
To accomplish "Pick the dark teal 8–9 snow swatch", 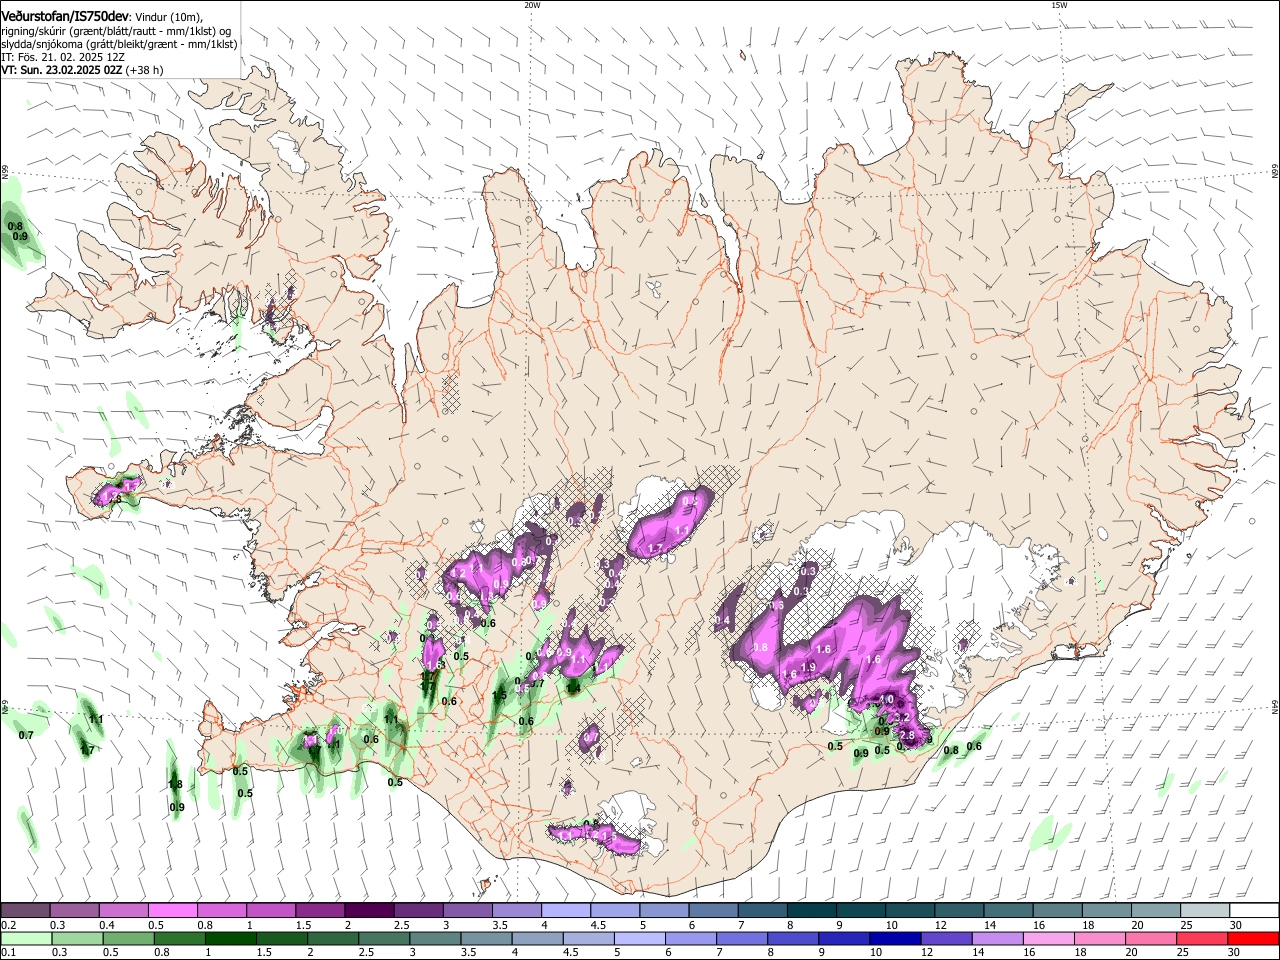I will 811,910.
